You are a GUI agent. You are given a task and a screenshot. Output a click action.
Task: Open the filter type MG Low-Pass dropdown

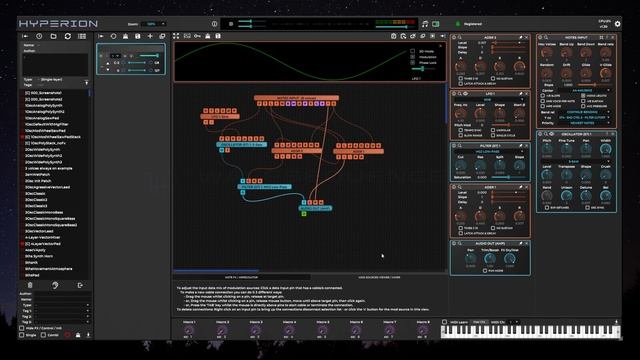[x=490, y=151]
